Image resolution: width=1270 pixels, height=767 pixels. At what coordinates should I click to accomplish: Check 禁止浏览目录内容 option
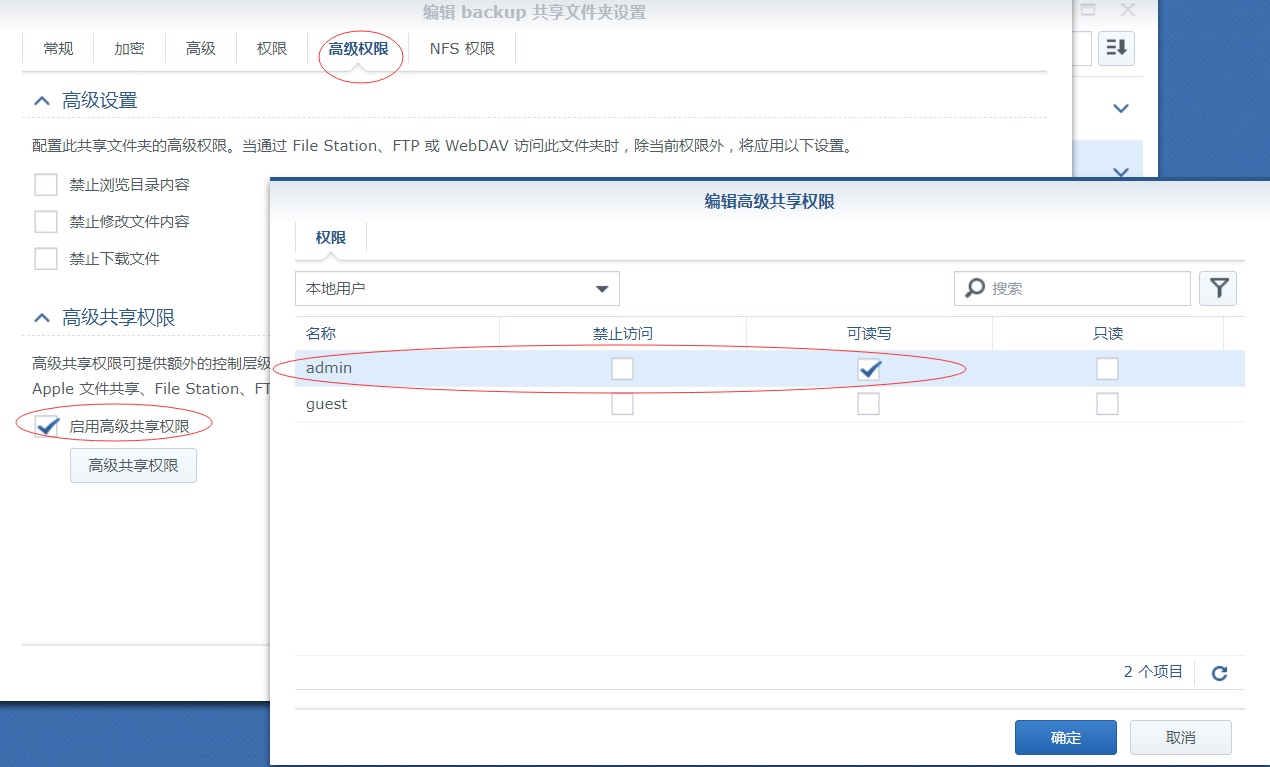click(x=46, y=185)
